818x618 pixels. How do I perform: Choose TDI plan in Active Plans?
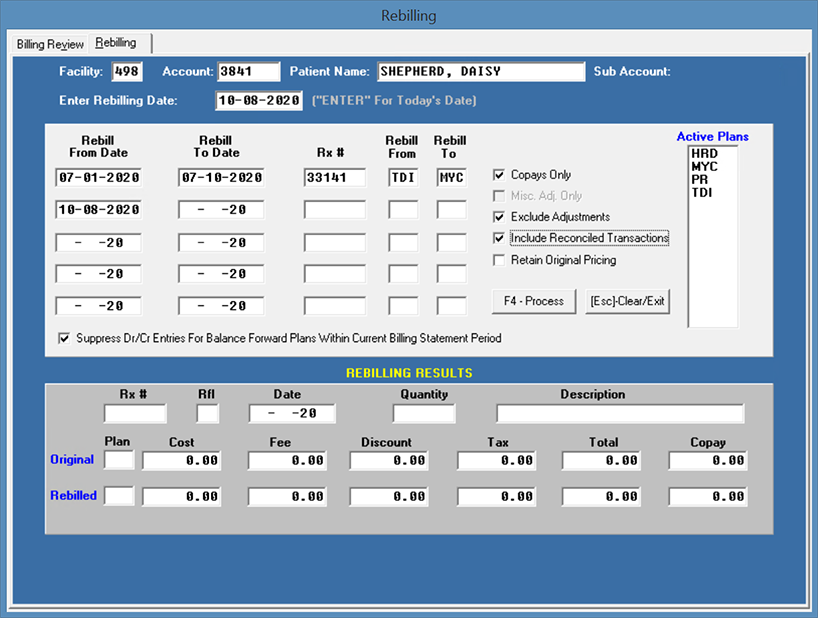click(x=702, y=190)
